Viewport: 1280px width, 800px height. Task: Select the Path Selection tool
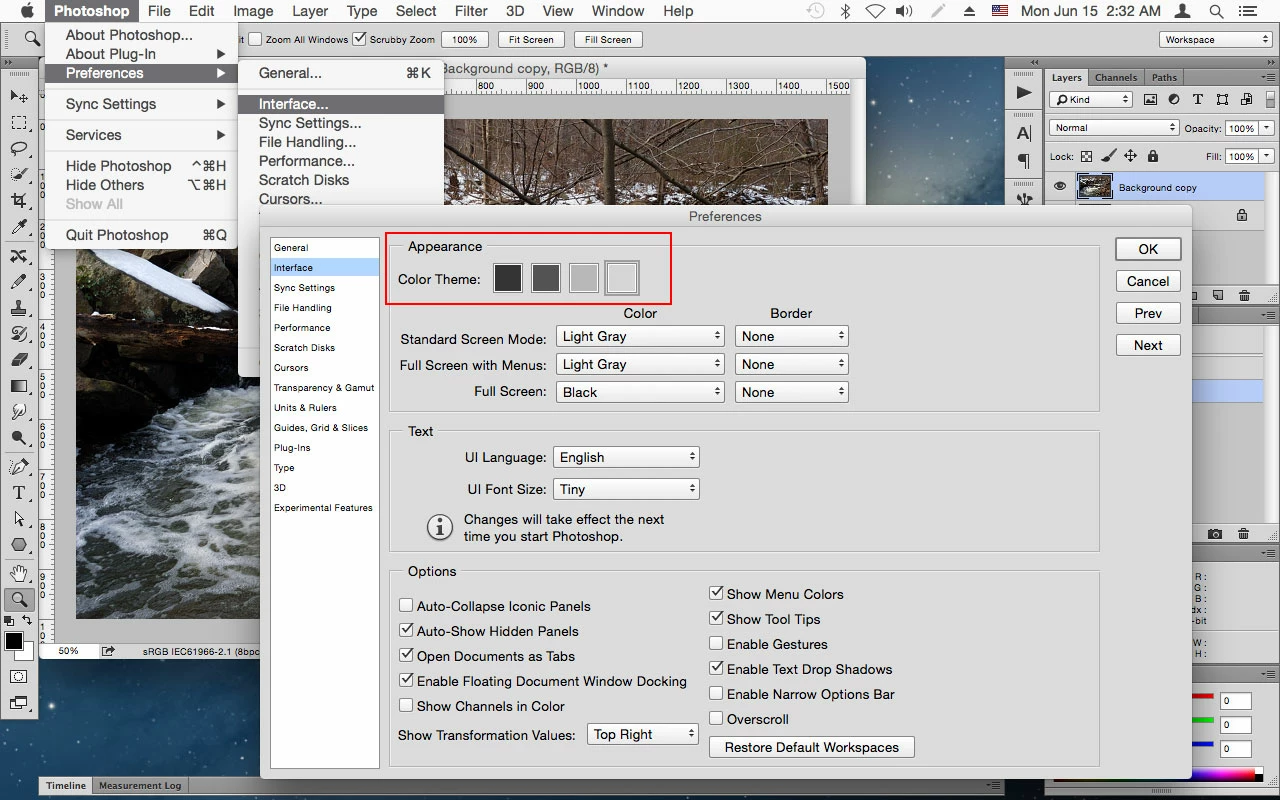[19, 519]
